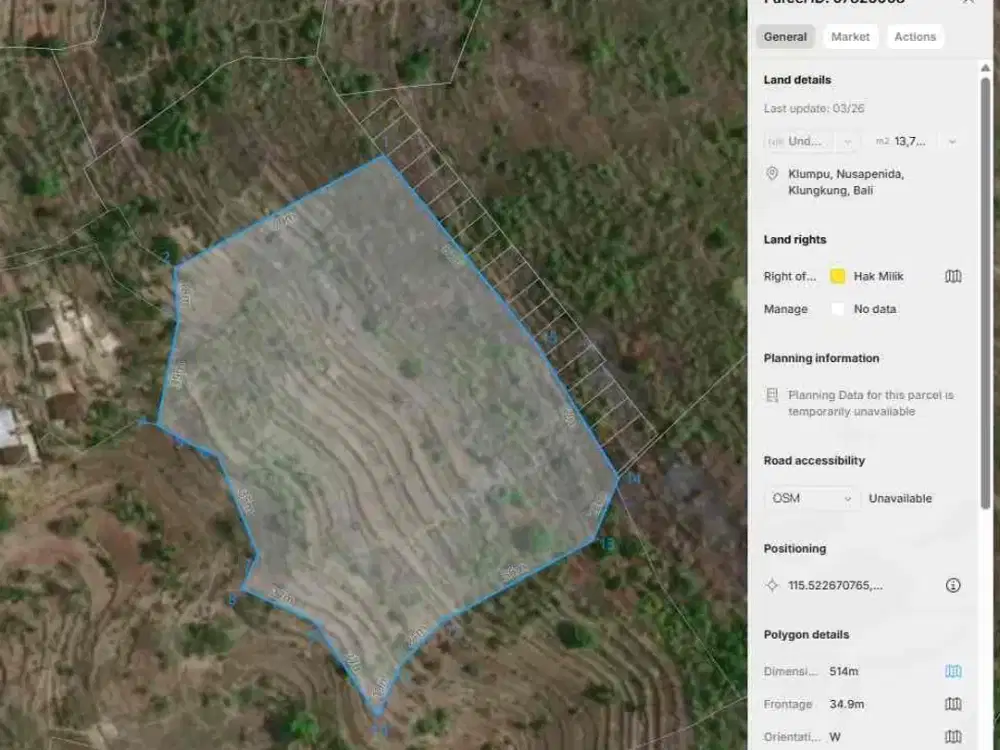The height and width of the screenshot is (750, 1000).
Task: Select the Klumpu, Nusapenida address text
Action: pyautogui.click(x=846, y=182)
